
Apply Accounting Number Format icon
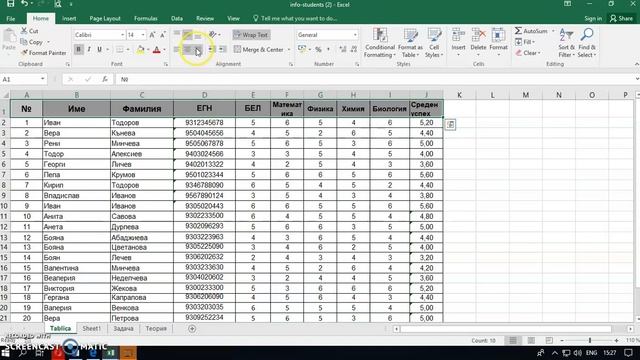(x=302, y=49)
